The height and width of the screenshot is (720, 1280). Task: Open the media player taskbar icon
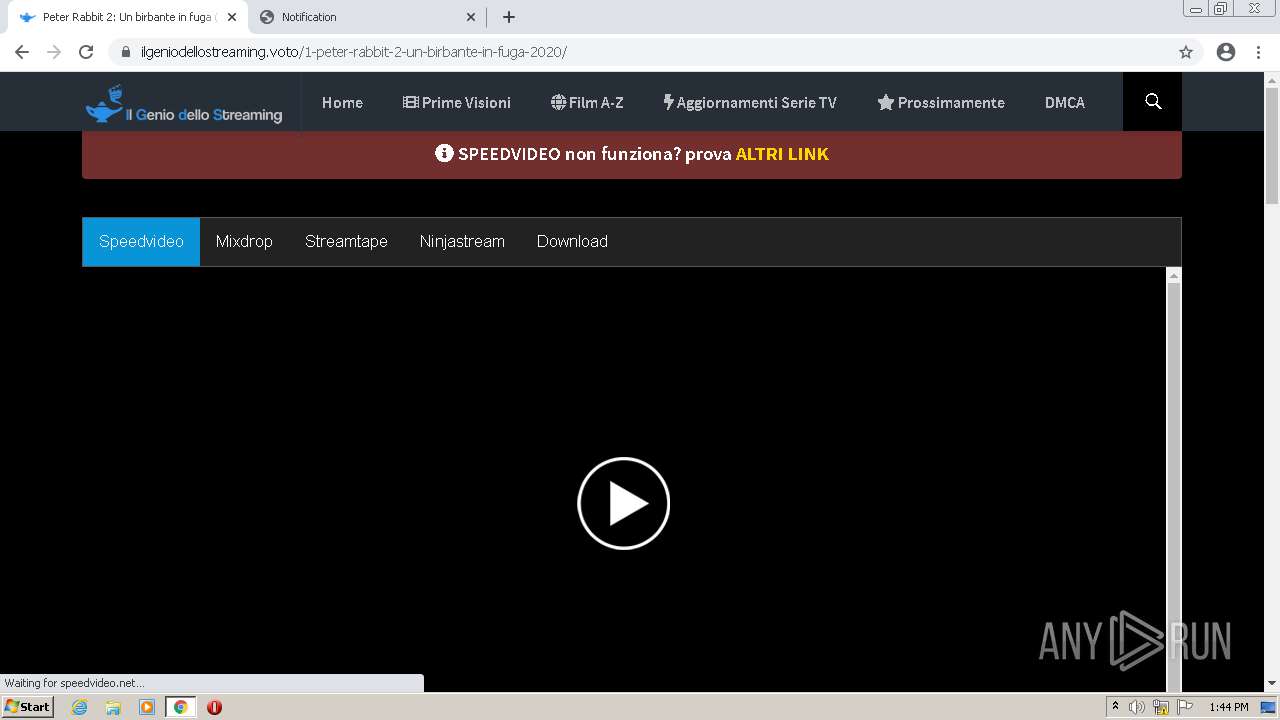pyautogui.click(x=147, y=707)
